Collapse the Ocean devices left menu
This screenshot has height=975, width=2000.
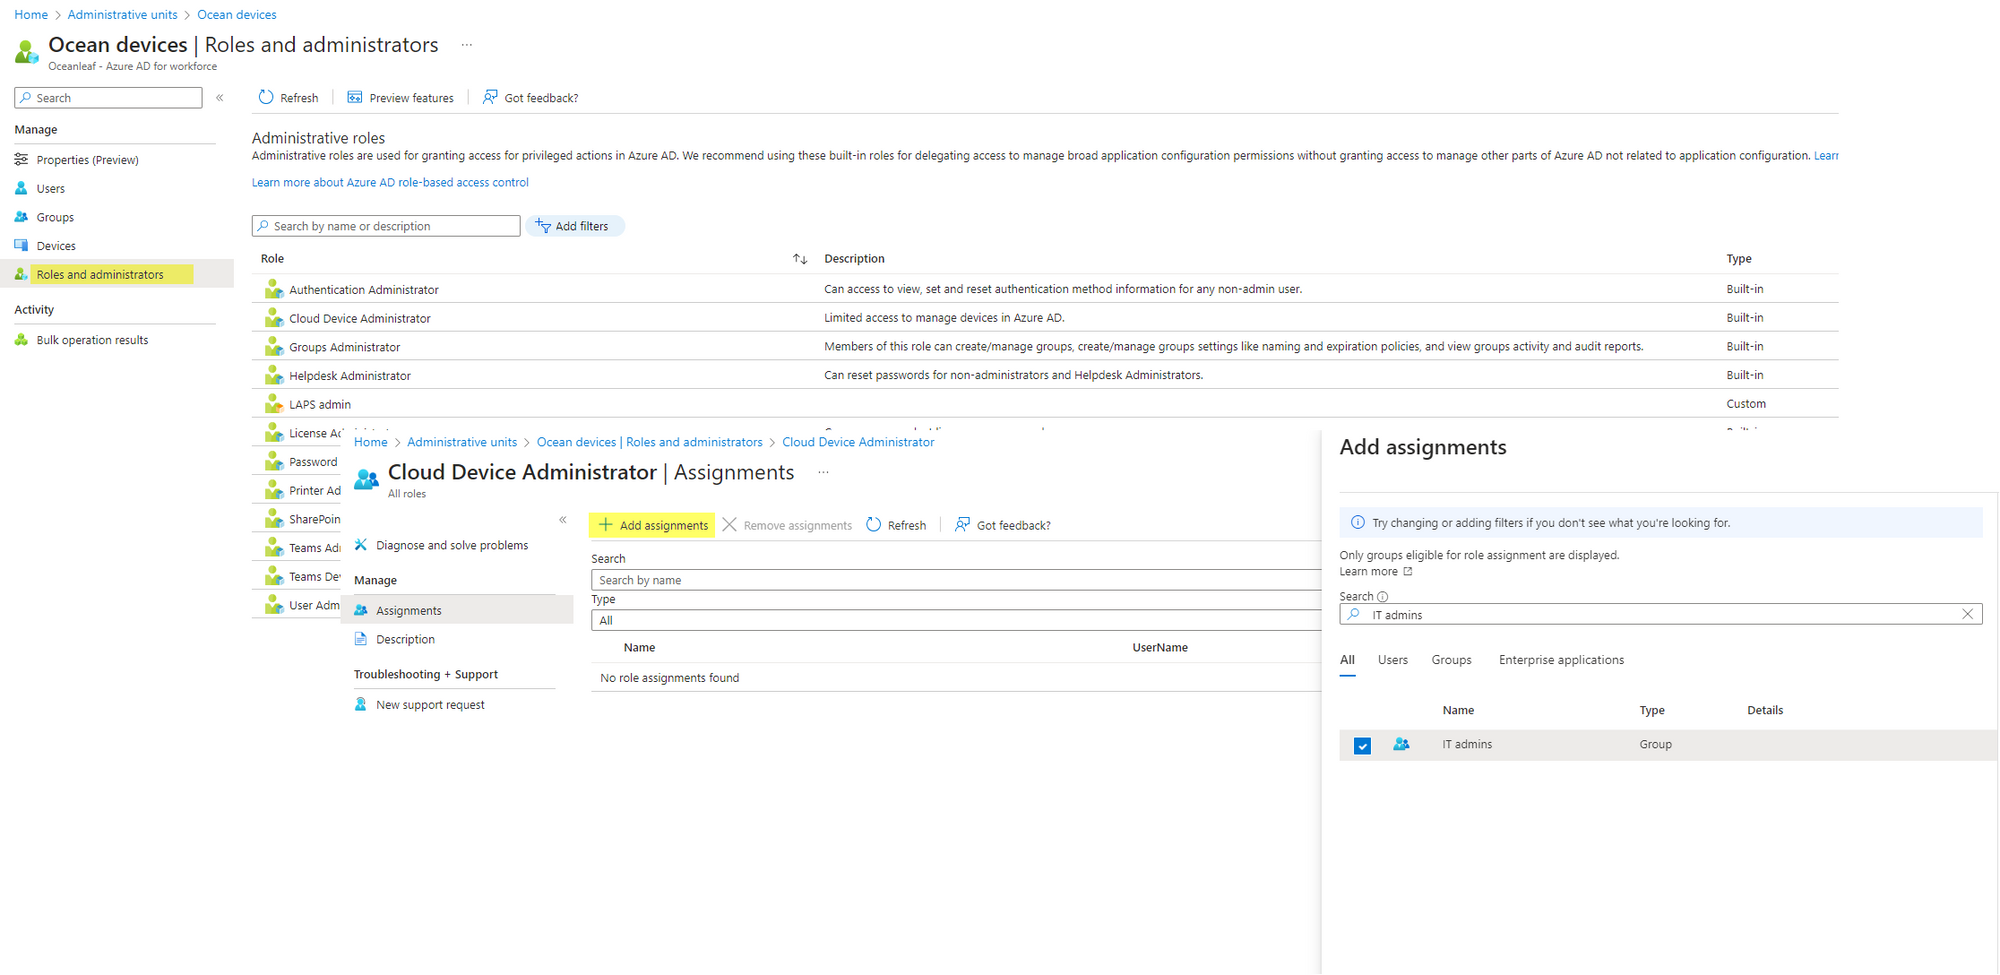(220, 98)
